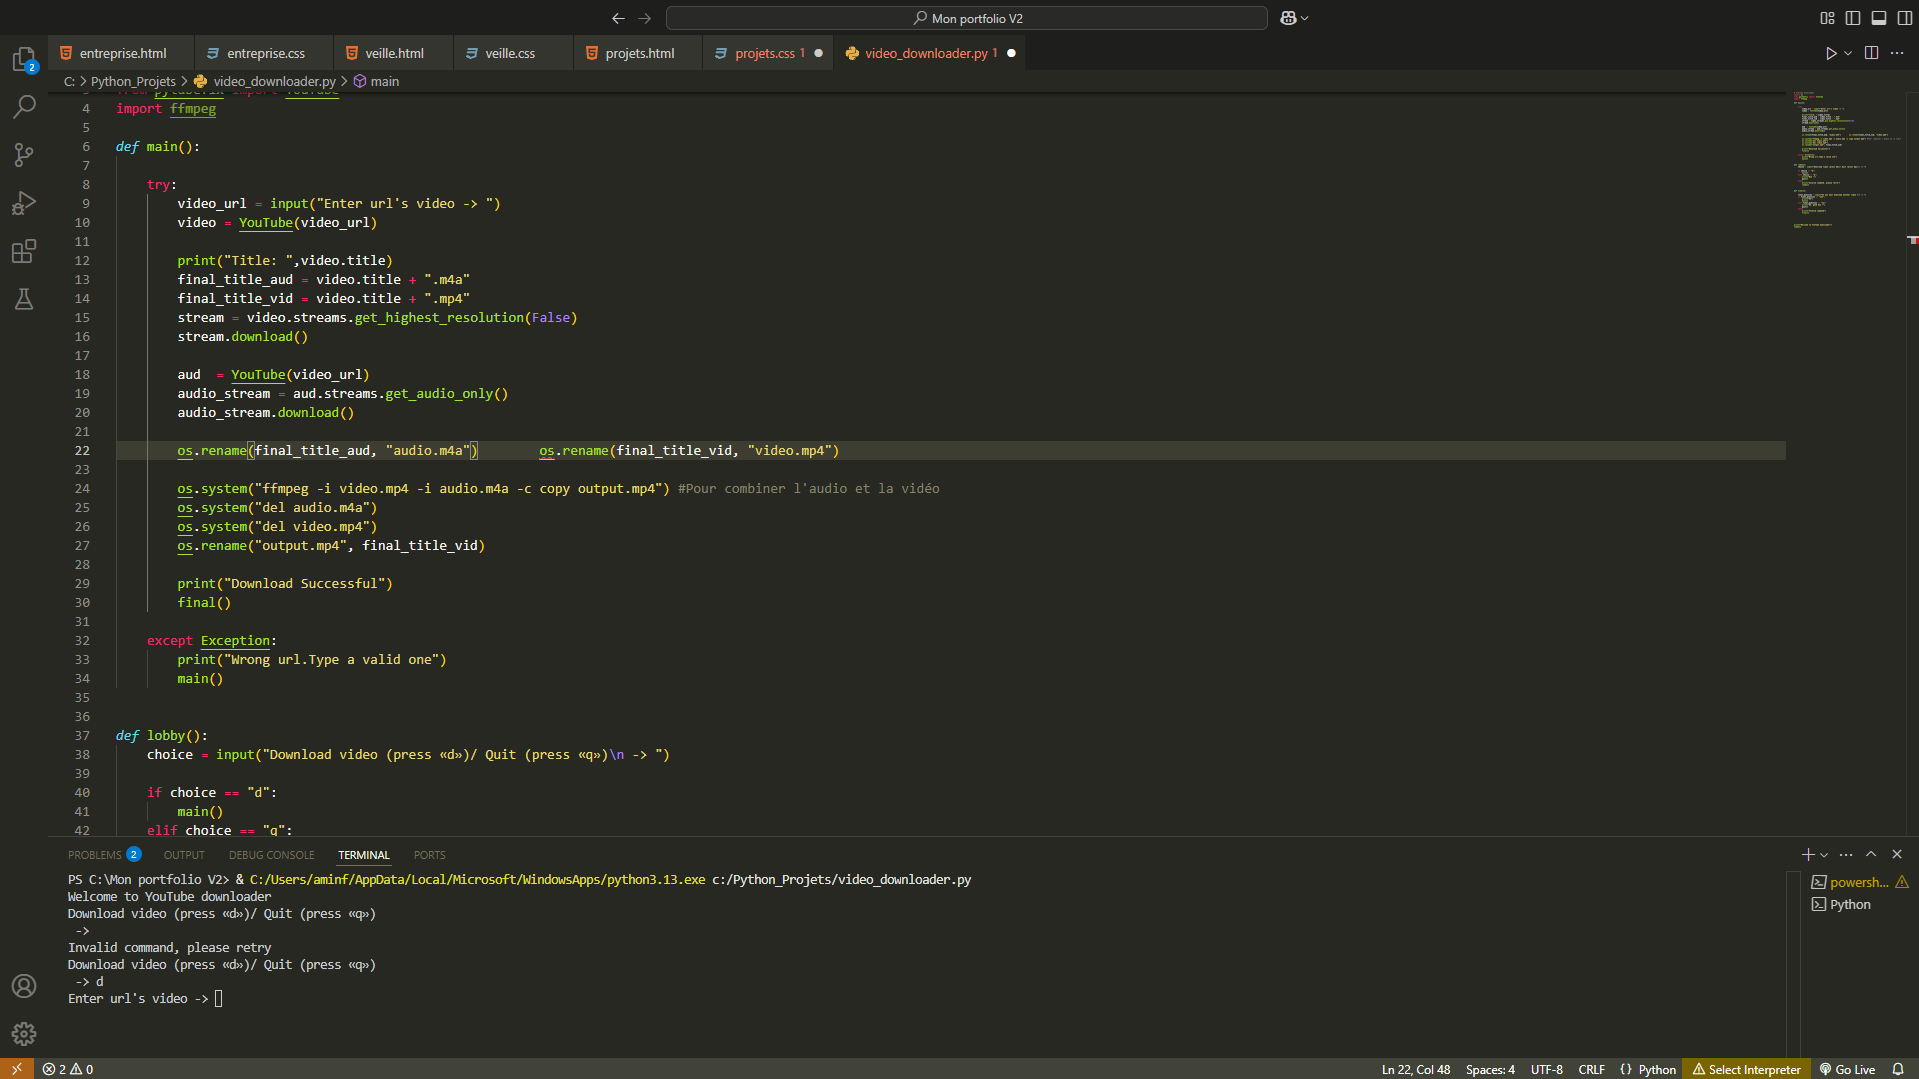Switch to the projets.html editor tab

tap(639, 53)
